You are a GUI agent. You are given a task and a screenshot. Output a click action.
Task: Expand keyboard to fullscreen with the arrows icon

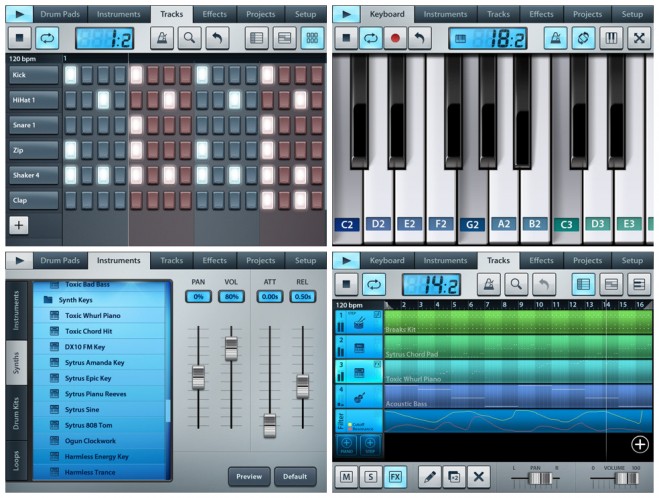(639, 38)
